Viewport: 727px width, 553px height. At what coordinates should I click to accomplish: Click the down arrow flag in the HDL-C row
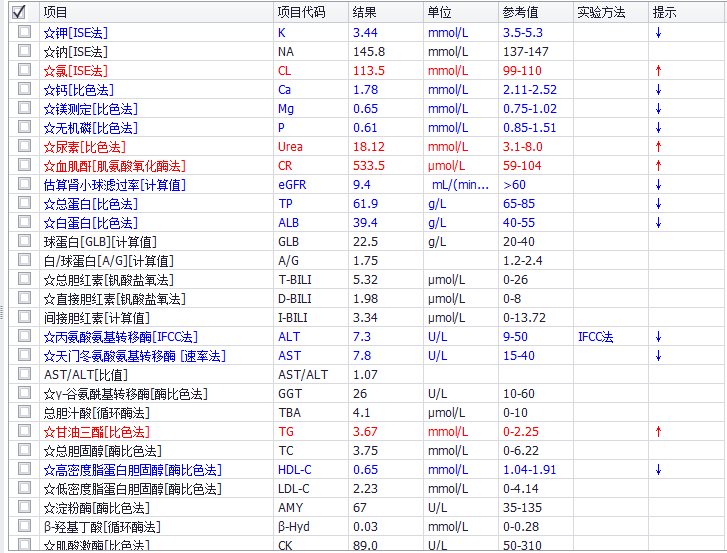658,470
